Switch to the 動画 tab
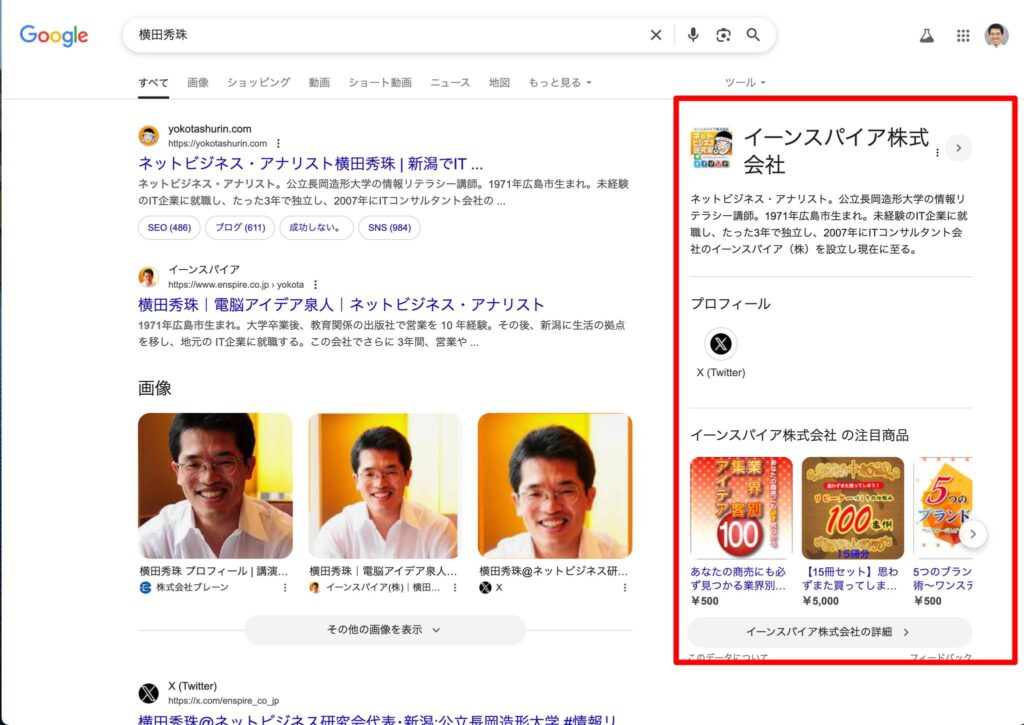1024x725 pixels. click(319, 82)
